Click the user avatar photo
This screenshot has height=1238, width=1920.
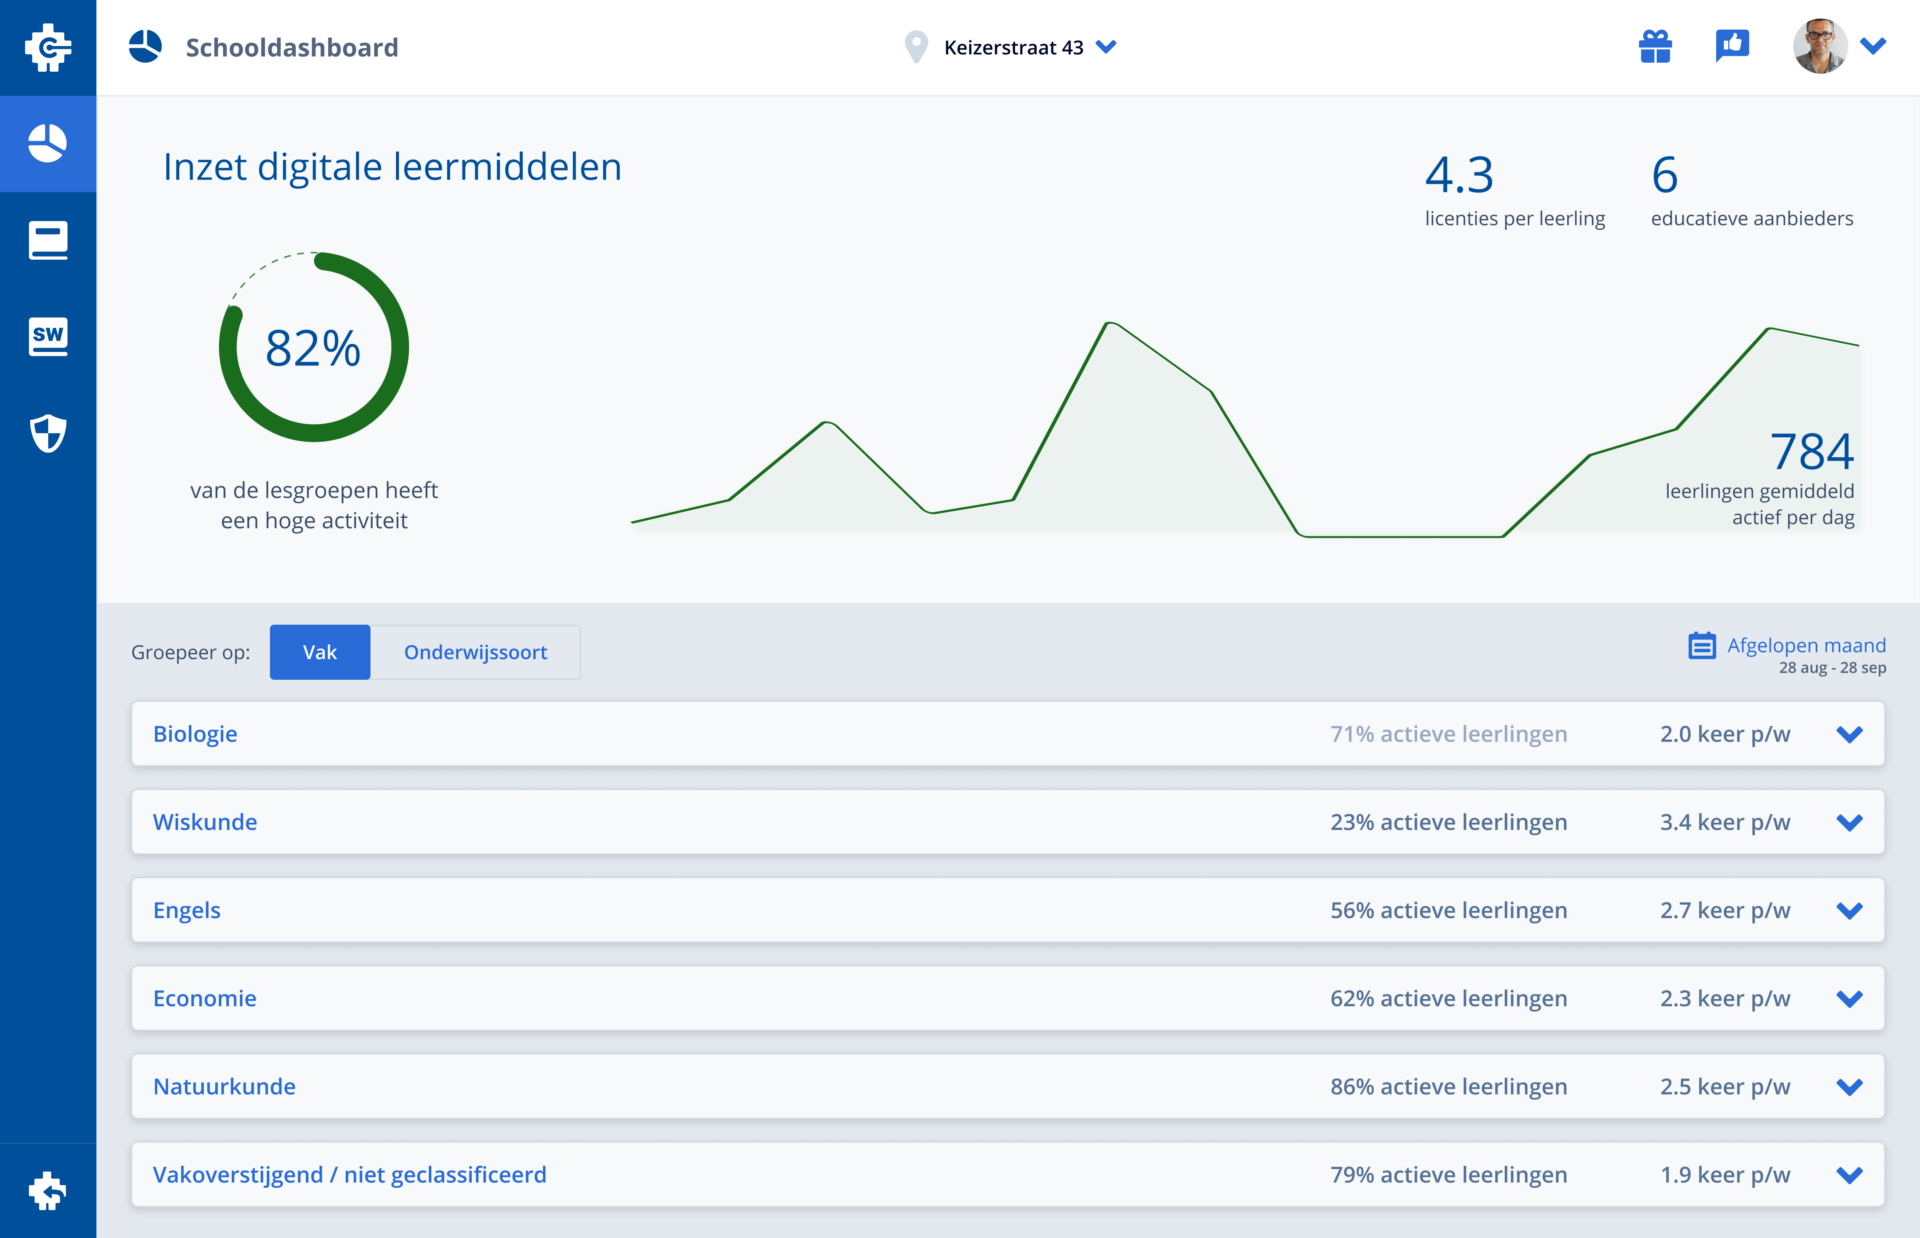click(x=1819, y=46)
